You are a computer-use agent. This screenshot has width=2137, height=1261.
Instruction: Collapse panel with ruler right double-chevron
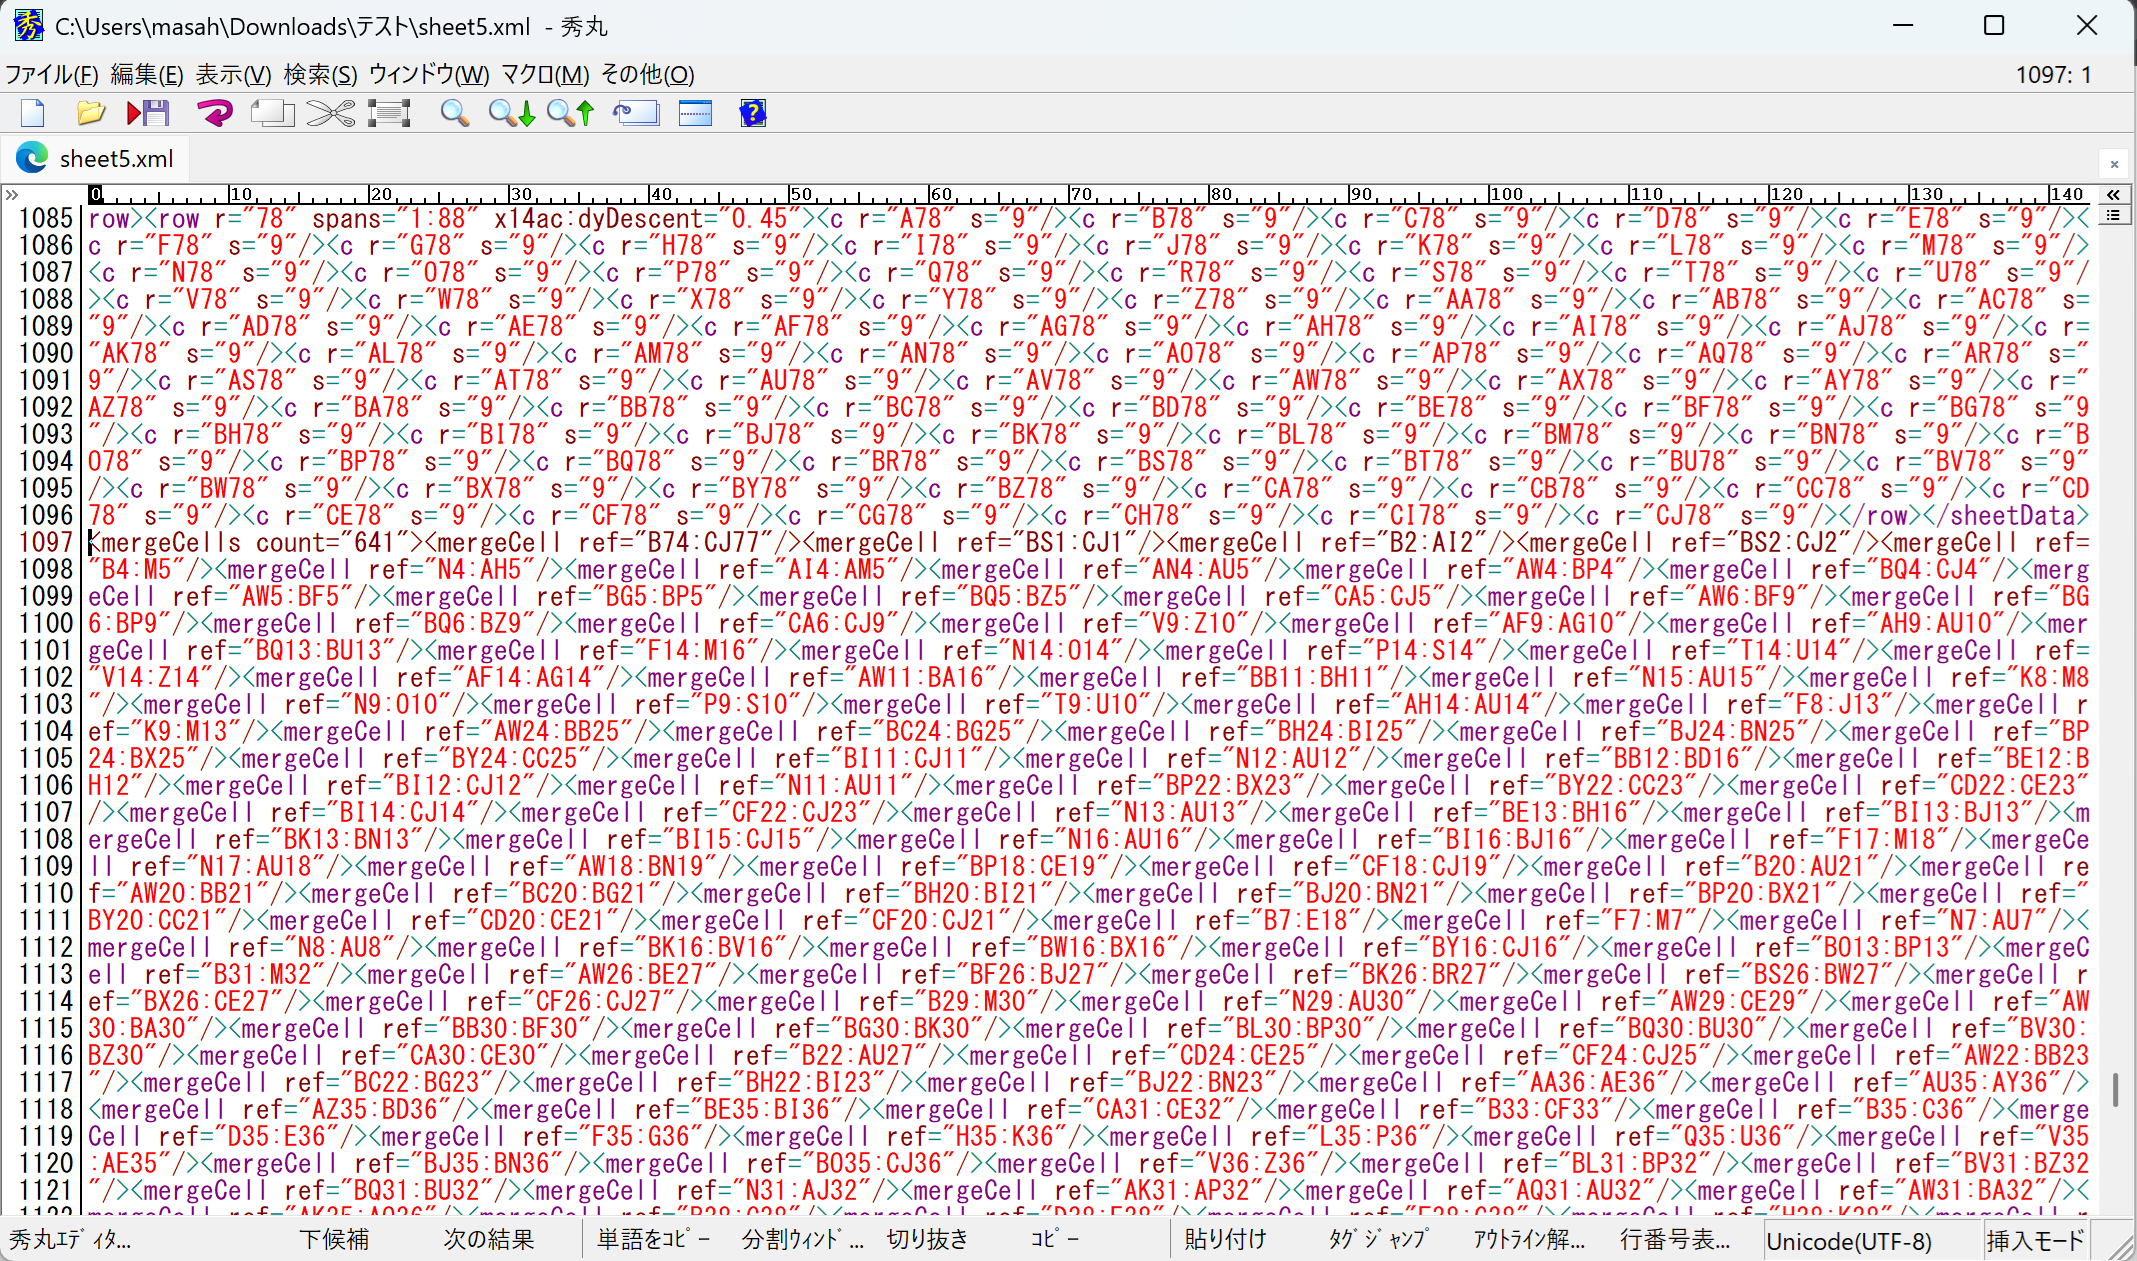pyautogui.click(x=2113, y=194)
